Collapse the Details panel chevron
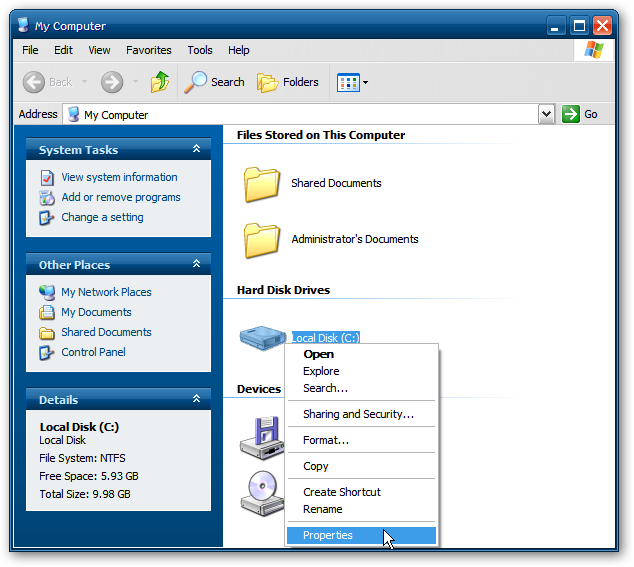The width and height of the screenshot is (634, 567). 197,399
